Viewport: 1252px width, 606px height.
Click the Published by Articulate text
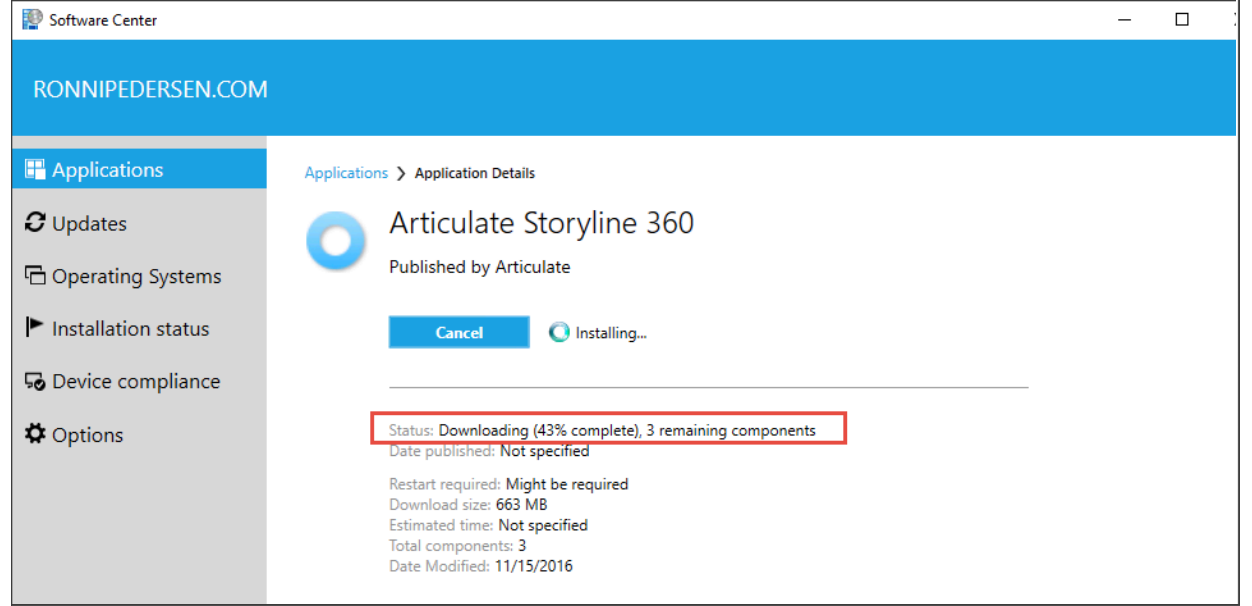(479, 267)
